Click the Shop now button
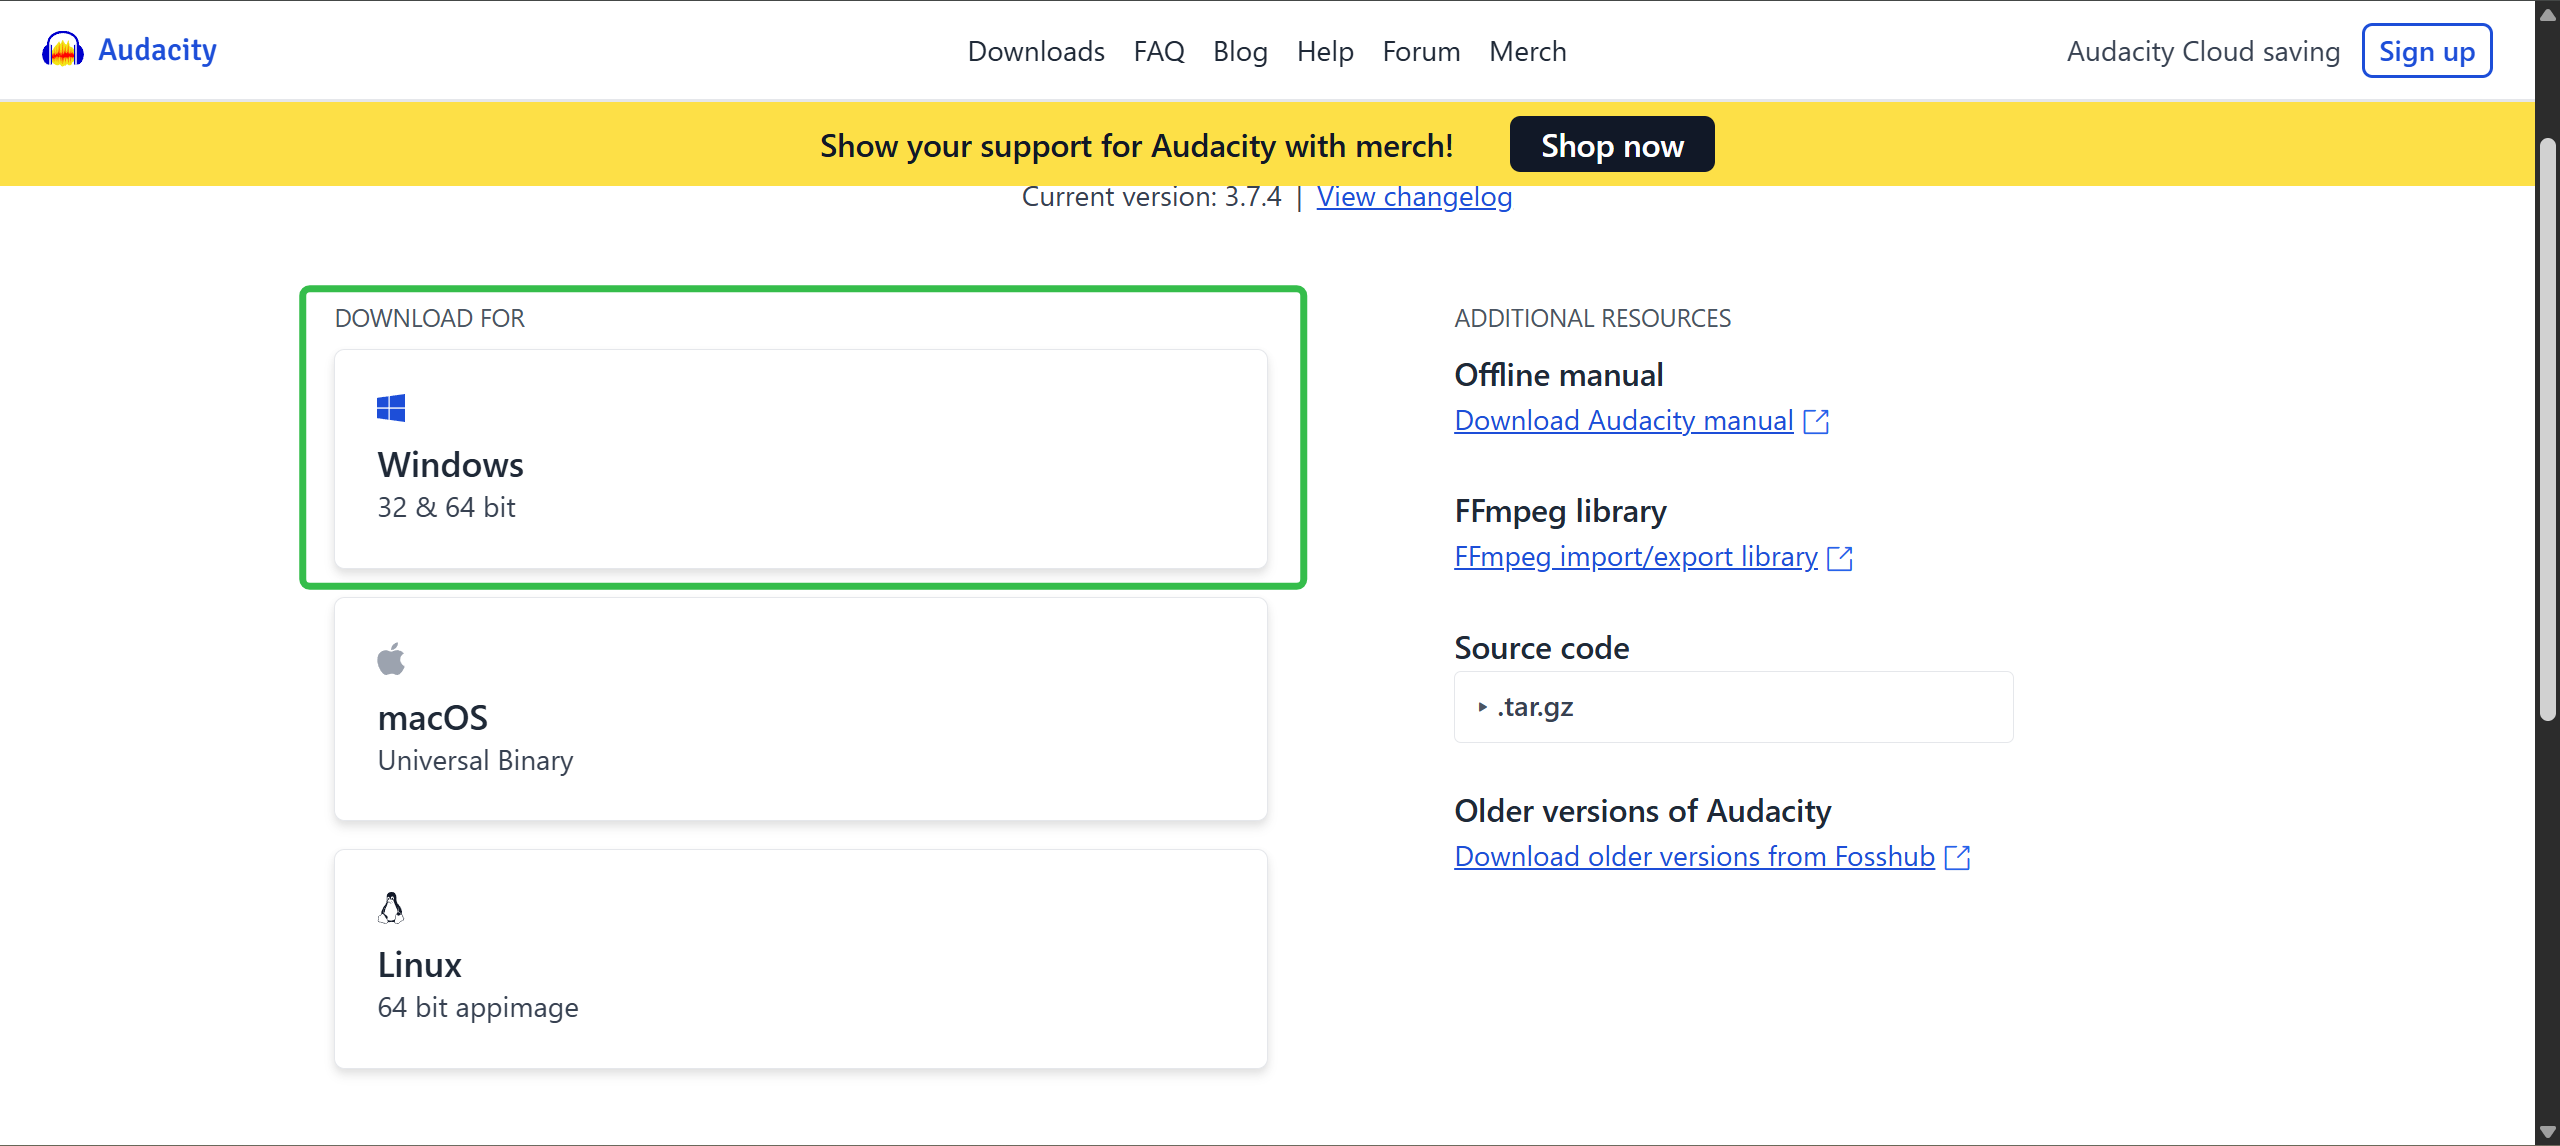This screenshot has width=2560, height=1146. click(1612, 145)
